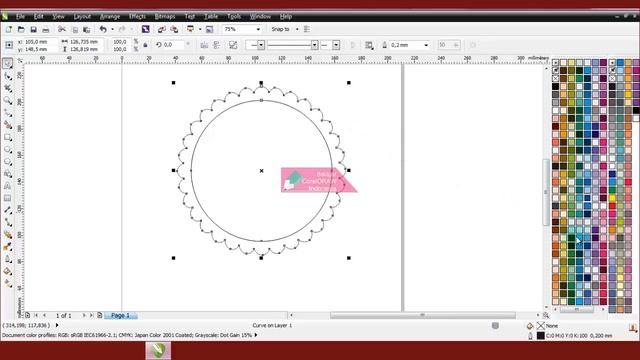
Task: Click the no-color X swatch in palette
Action: 556,78
